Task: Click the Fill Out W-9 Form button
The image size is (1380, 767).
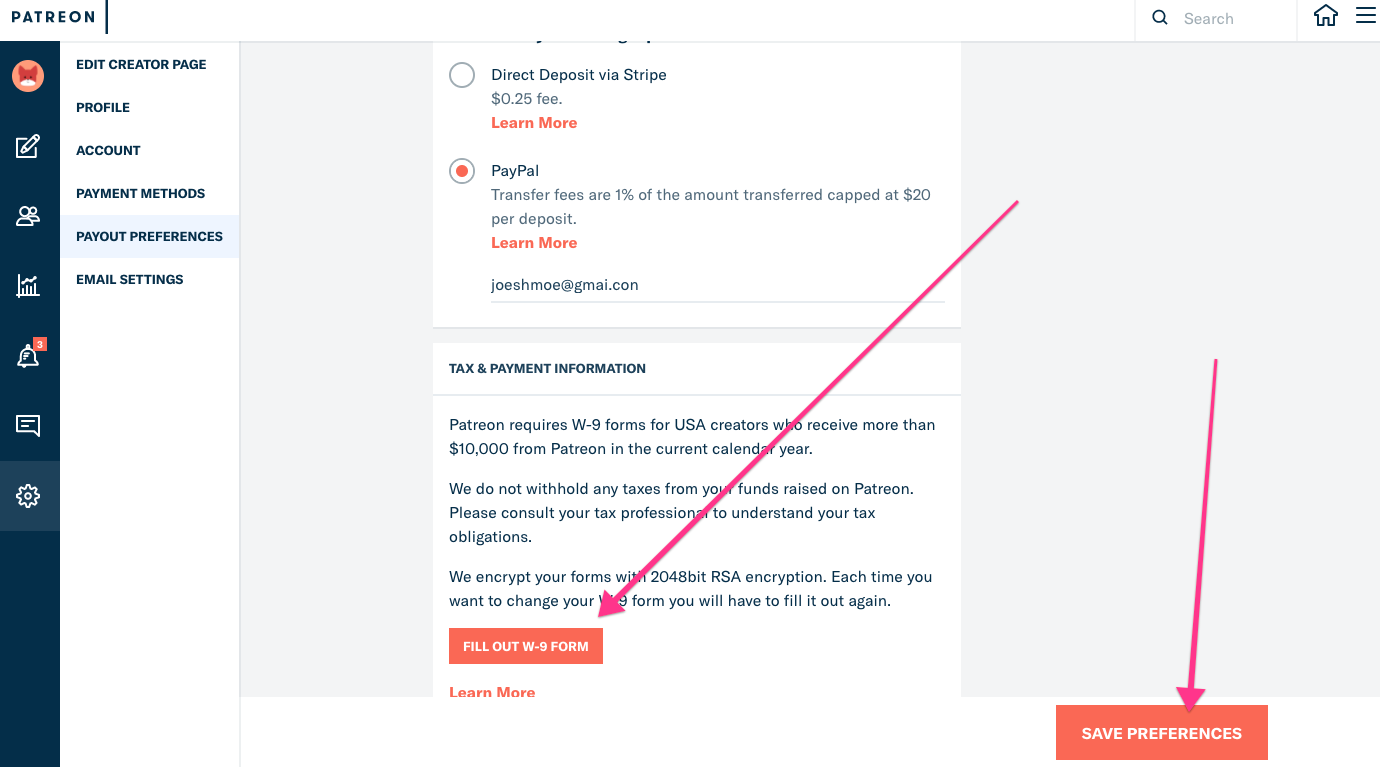Action: click(x=526, y=646)
